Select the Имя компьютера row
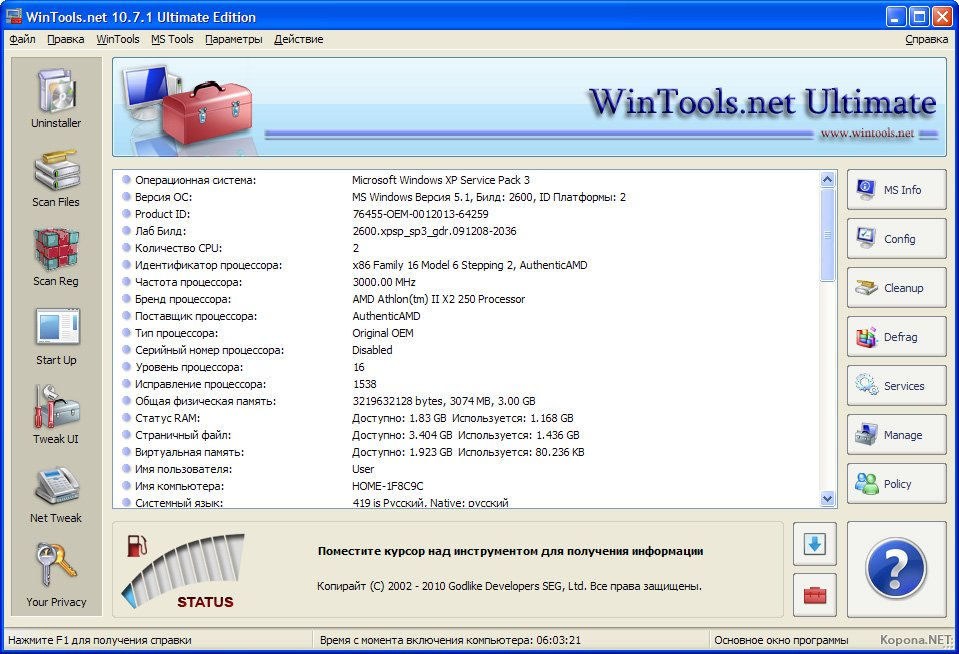This screenshot has width=959, height=654. [466, 486]
